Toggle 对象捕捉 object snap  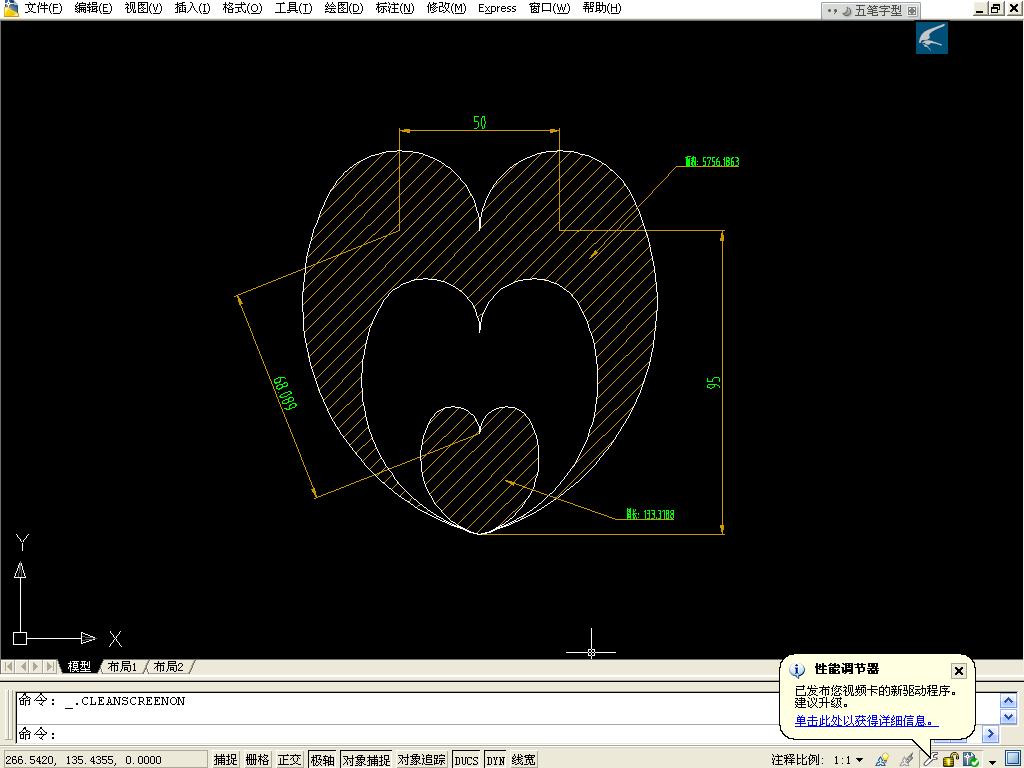(366, 760)
